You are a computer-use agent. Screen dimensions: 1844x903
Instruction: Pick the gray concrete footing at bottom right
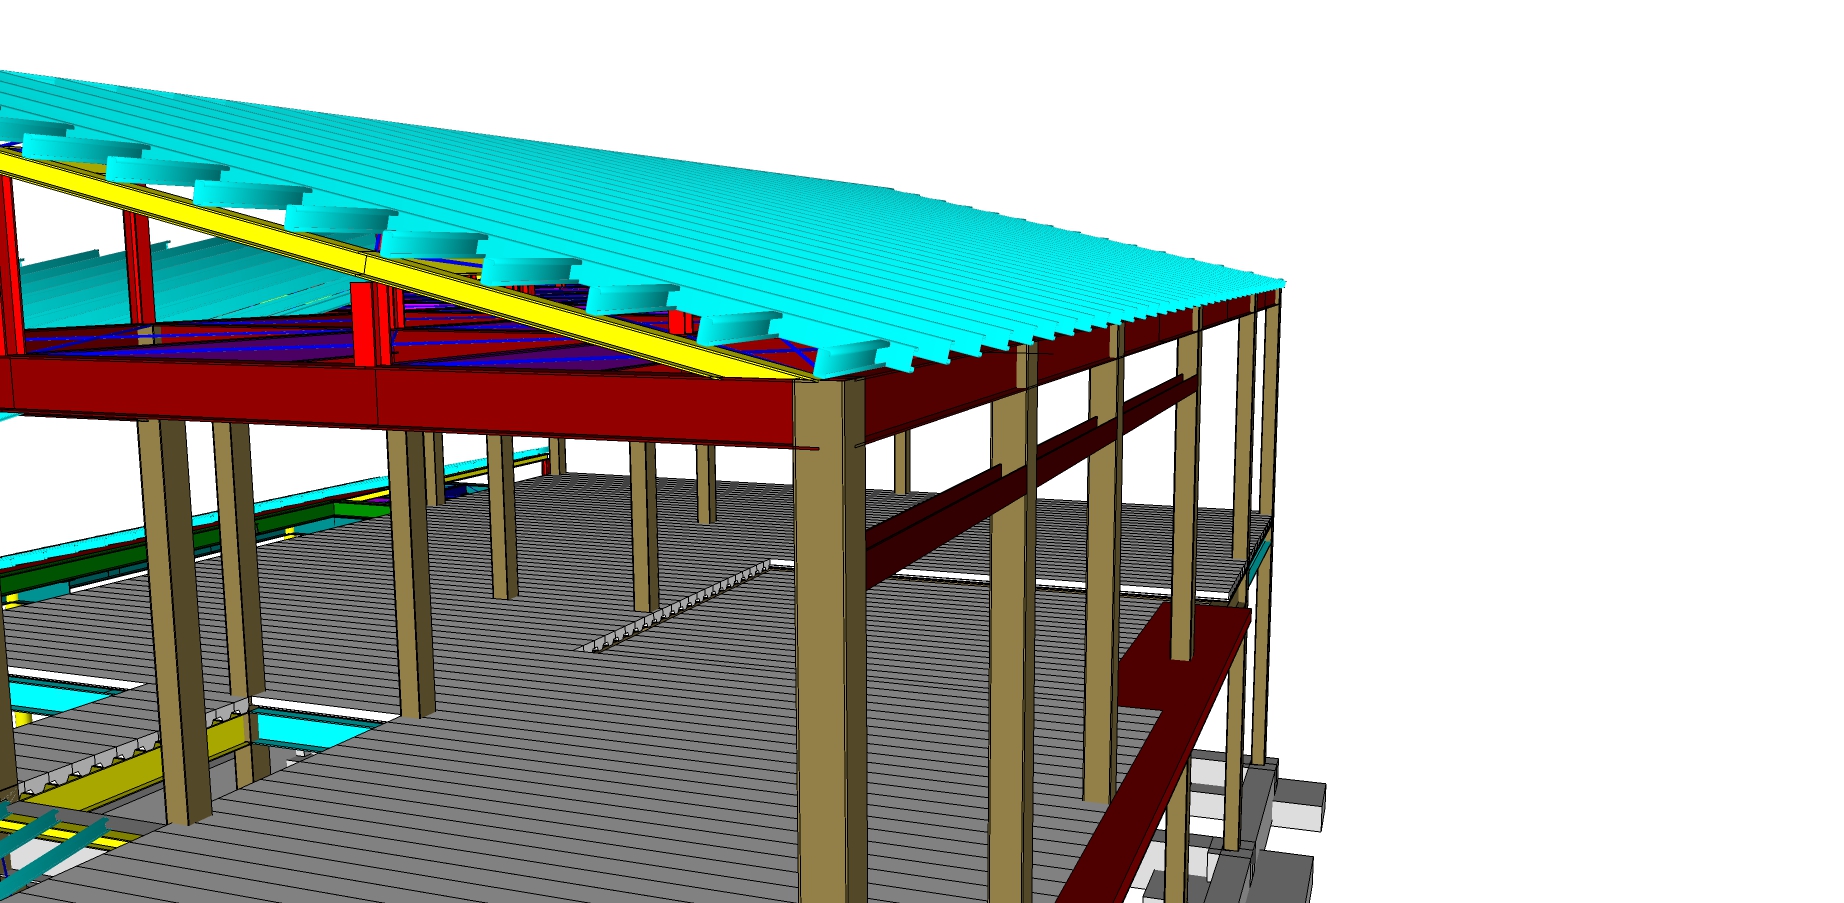(1295, 805)
